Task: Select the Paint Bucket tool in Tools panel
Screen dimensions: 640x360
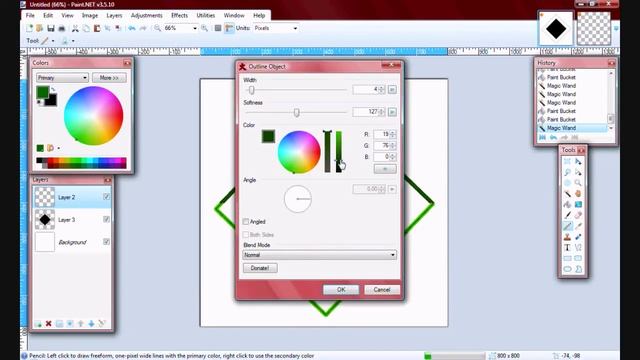Action: 567,204
